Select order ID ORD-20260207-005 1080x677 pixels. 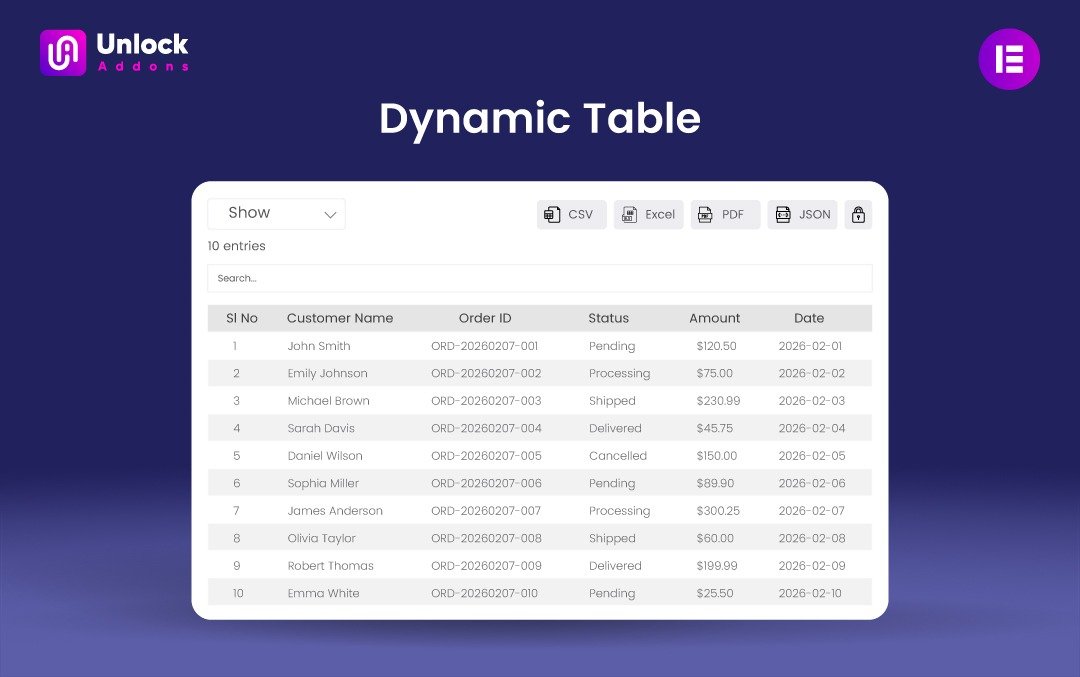(486, 456)
